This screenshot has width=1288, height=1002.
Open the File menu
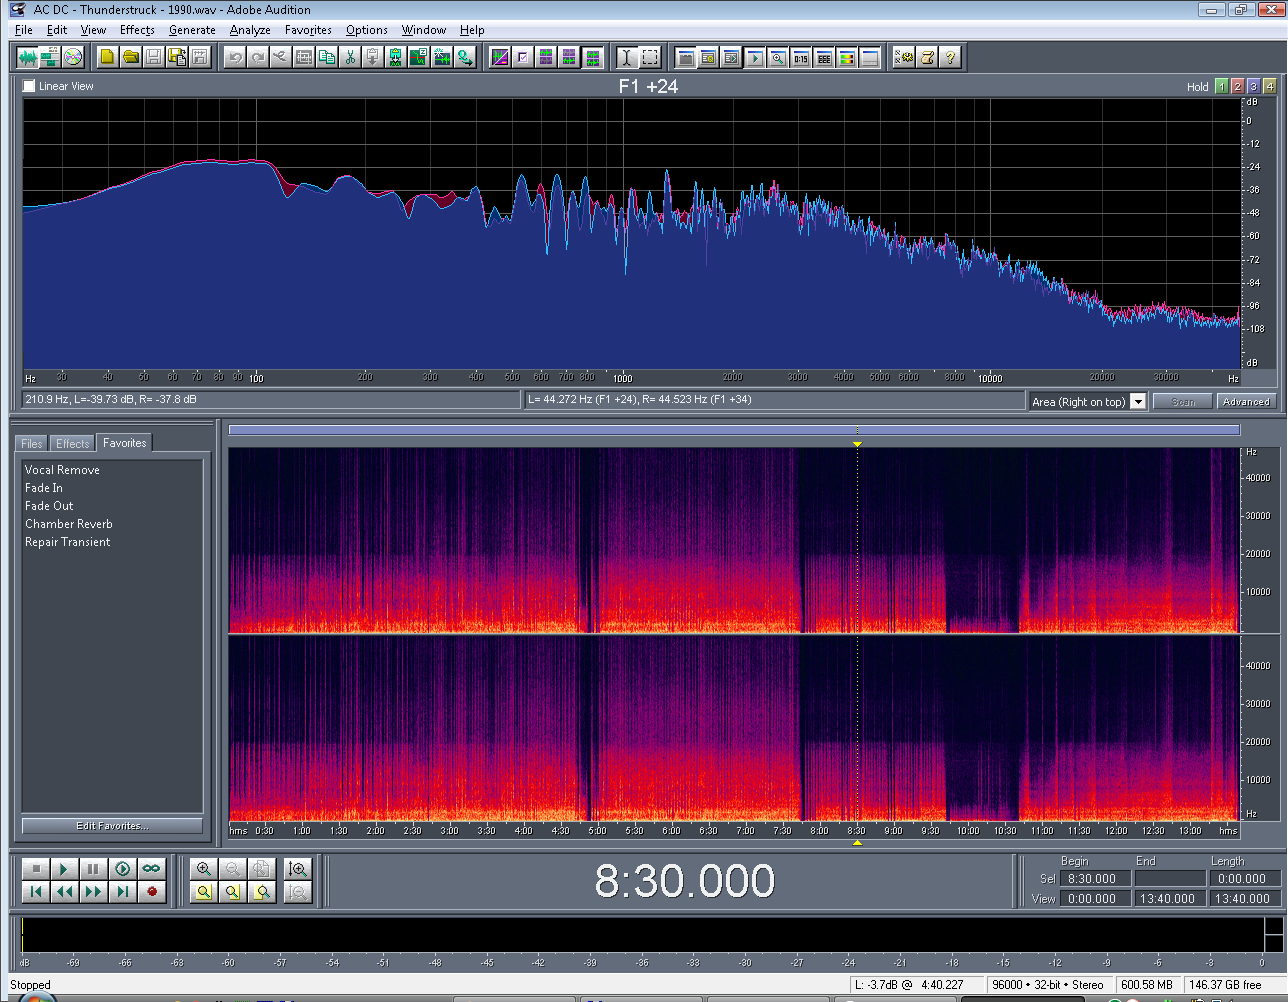(x=24, y=30)
